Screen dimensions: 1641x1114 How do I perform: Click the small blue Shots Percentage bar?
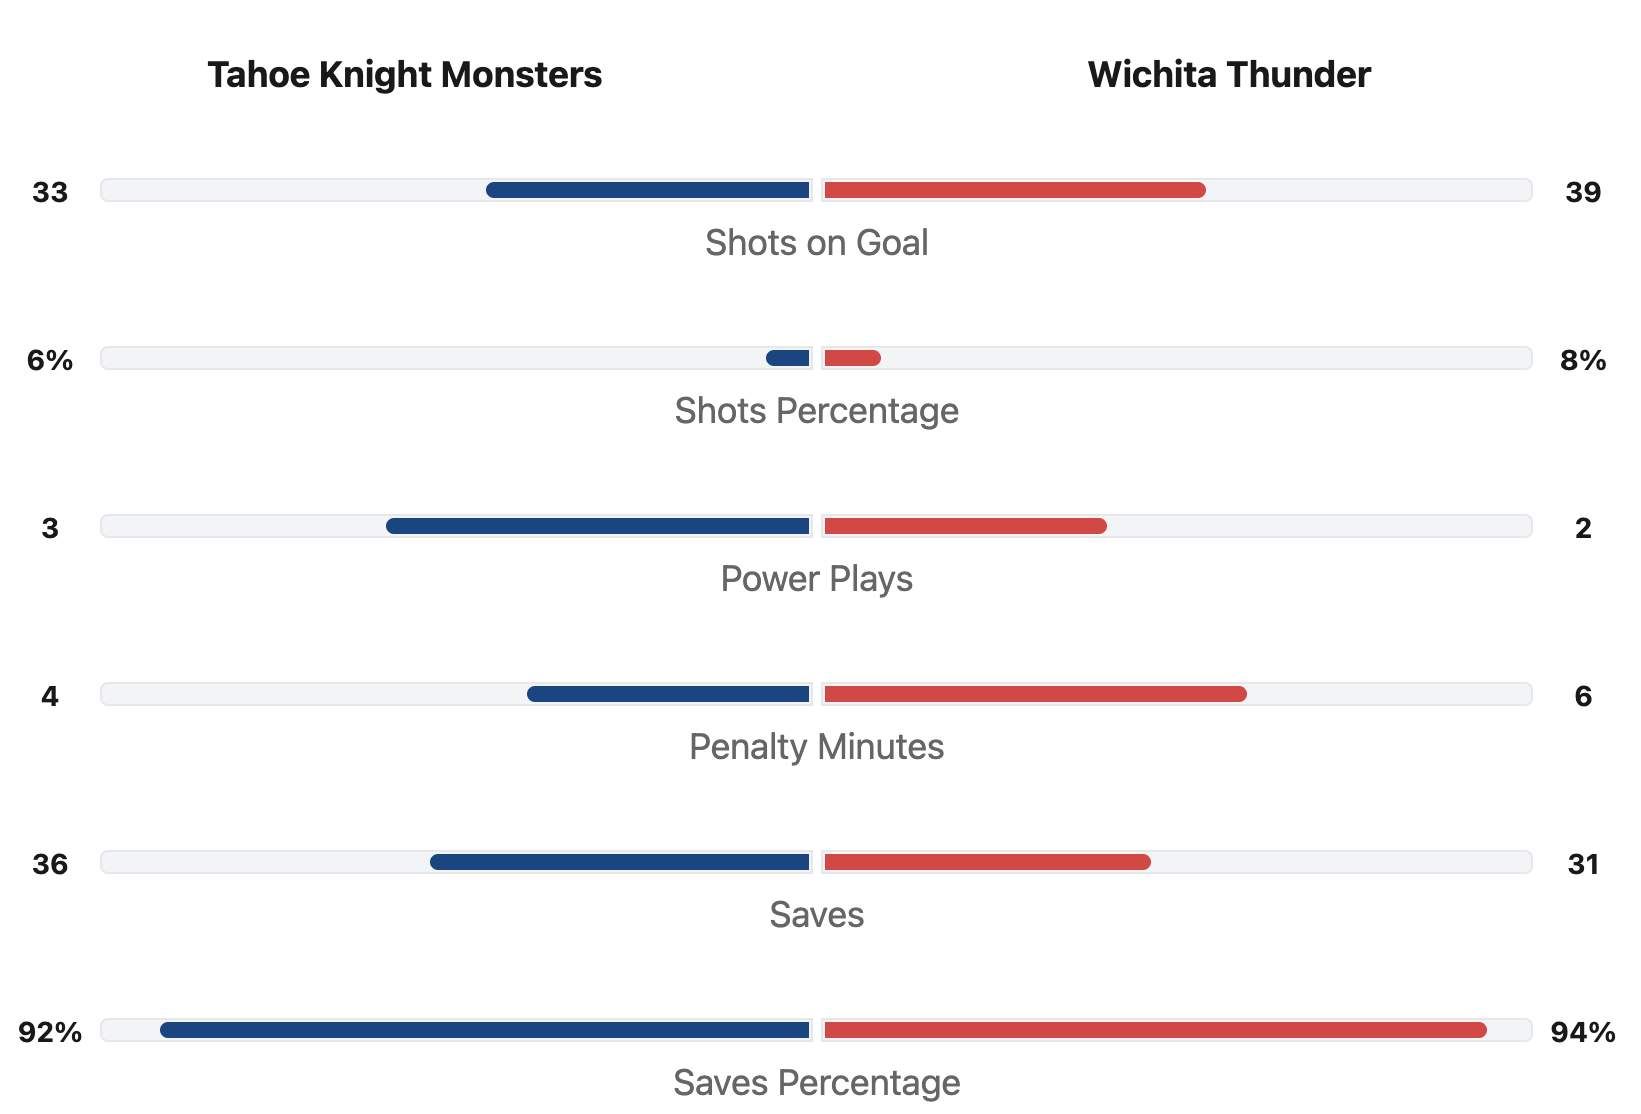tap(788, 358)
